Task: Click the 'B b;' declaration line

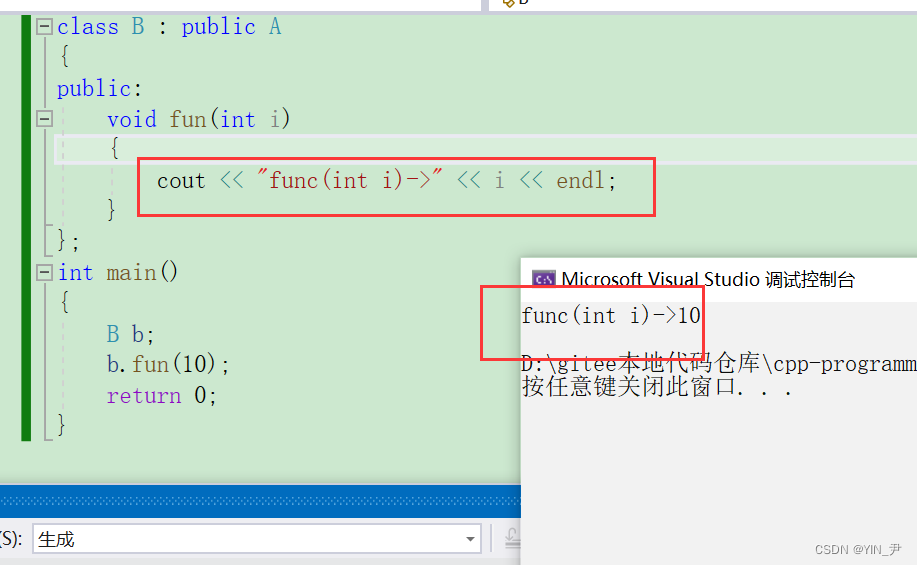Action: point(130,334)
